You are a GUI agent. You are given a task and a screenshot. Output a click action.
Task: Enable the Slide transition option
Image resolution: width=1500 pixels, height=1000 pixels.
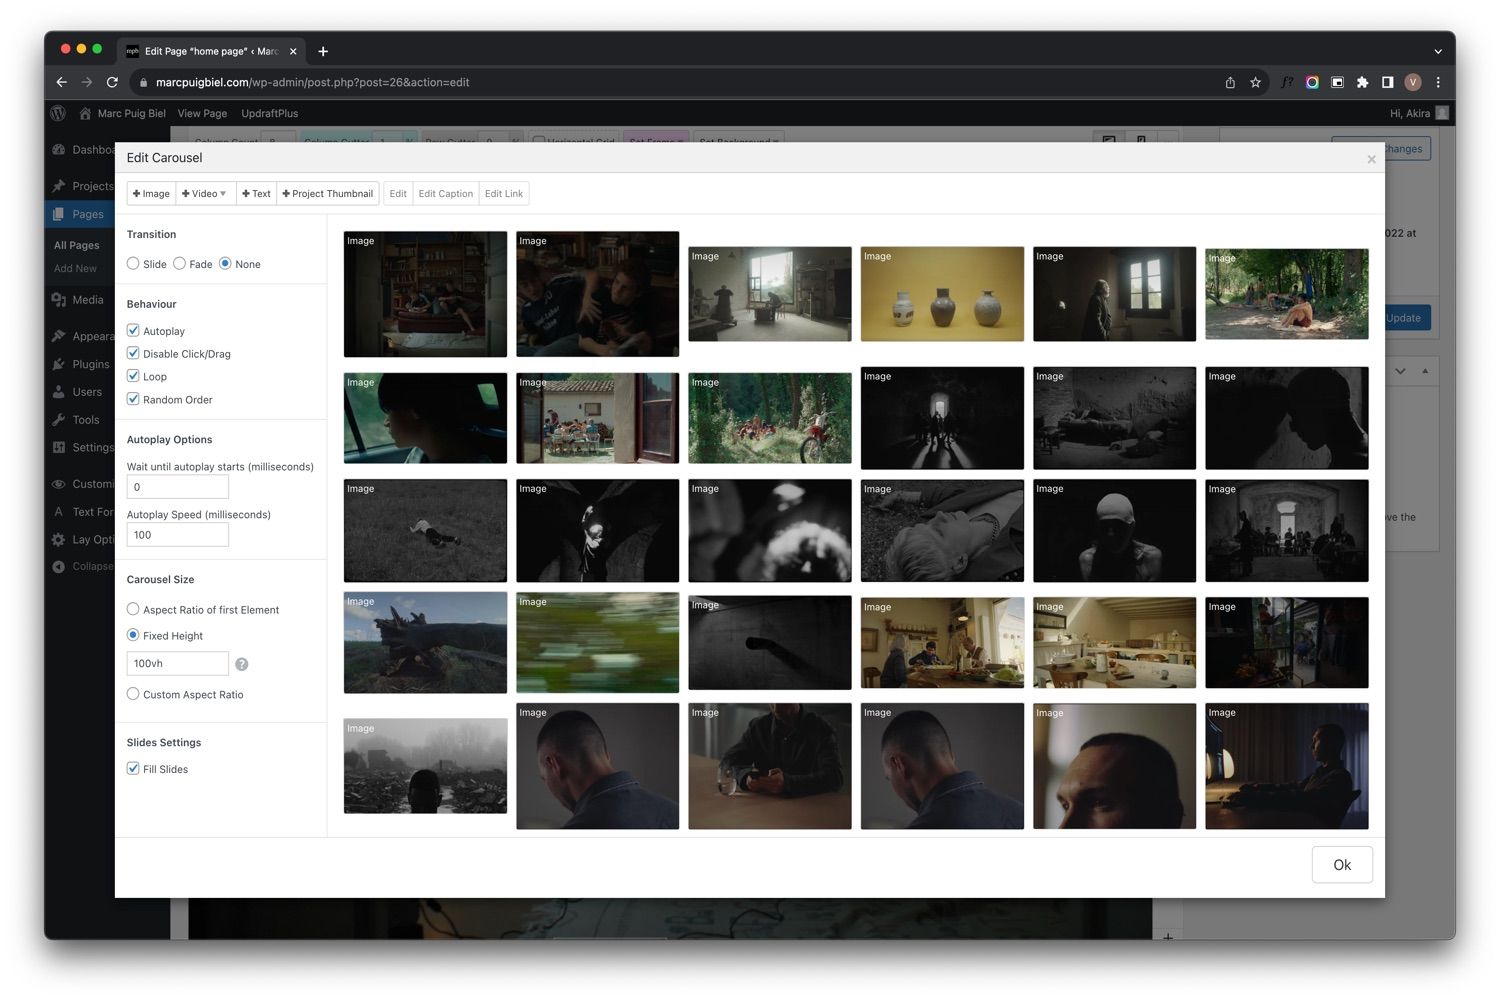pos(133,263)
